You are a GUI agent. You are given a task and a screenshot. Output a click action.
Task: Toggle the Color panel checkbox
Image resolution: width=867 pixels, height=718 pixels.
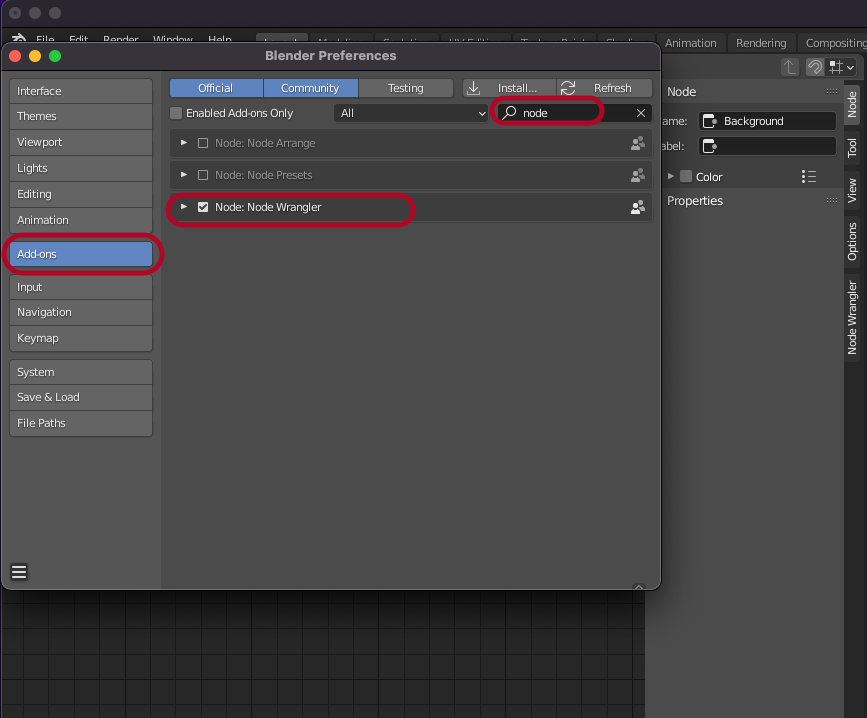[x=686, y=176]
